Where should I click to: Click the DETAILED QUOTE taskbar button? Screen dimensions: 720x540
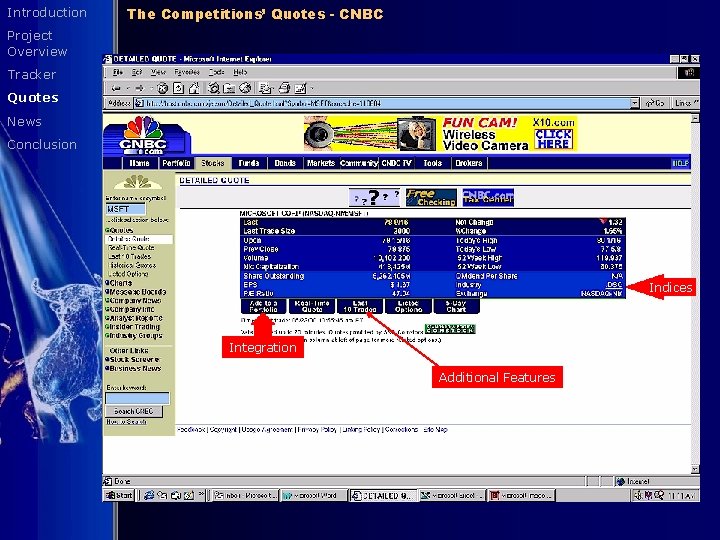click(x=383, y=495)
